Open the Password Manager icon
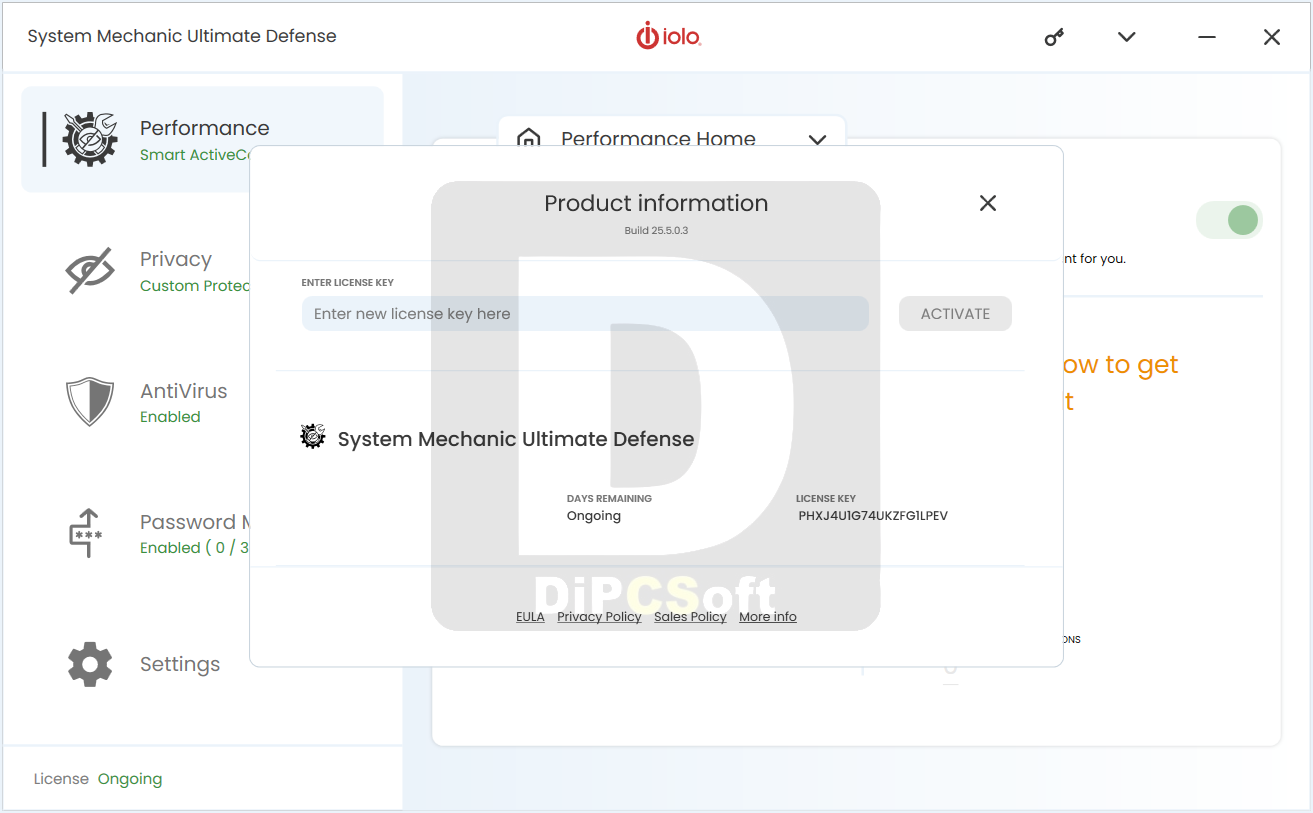This screenshot has height=813, width=1313. [86, 533]
